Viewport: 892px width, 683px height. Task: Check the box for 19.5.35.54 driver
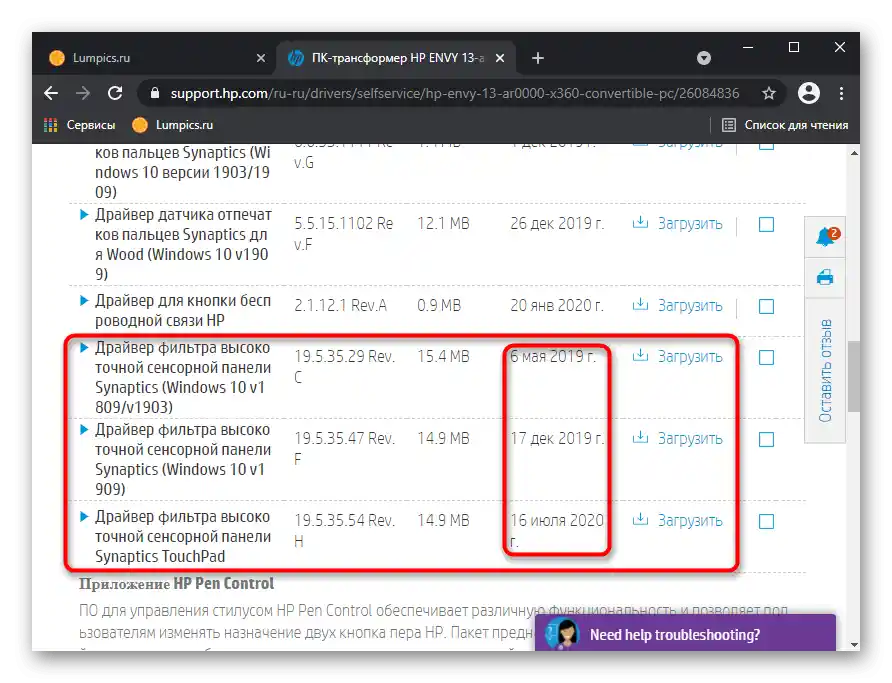(766, 521)
